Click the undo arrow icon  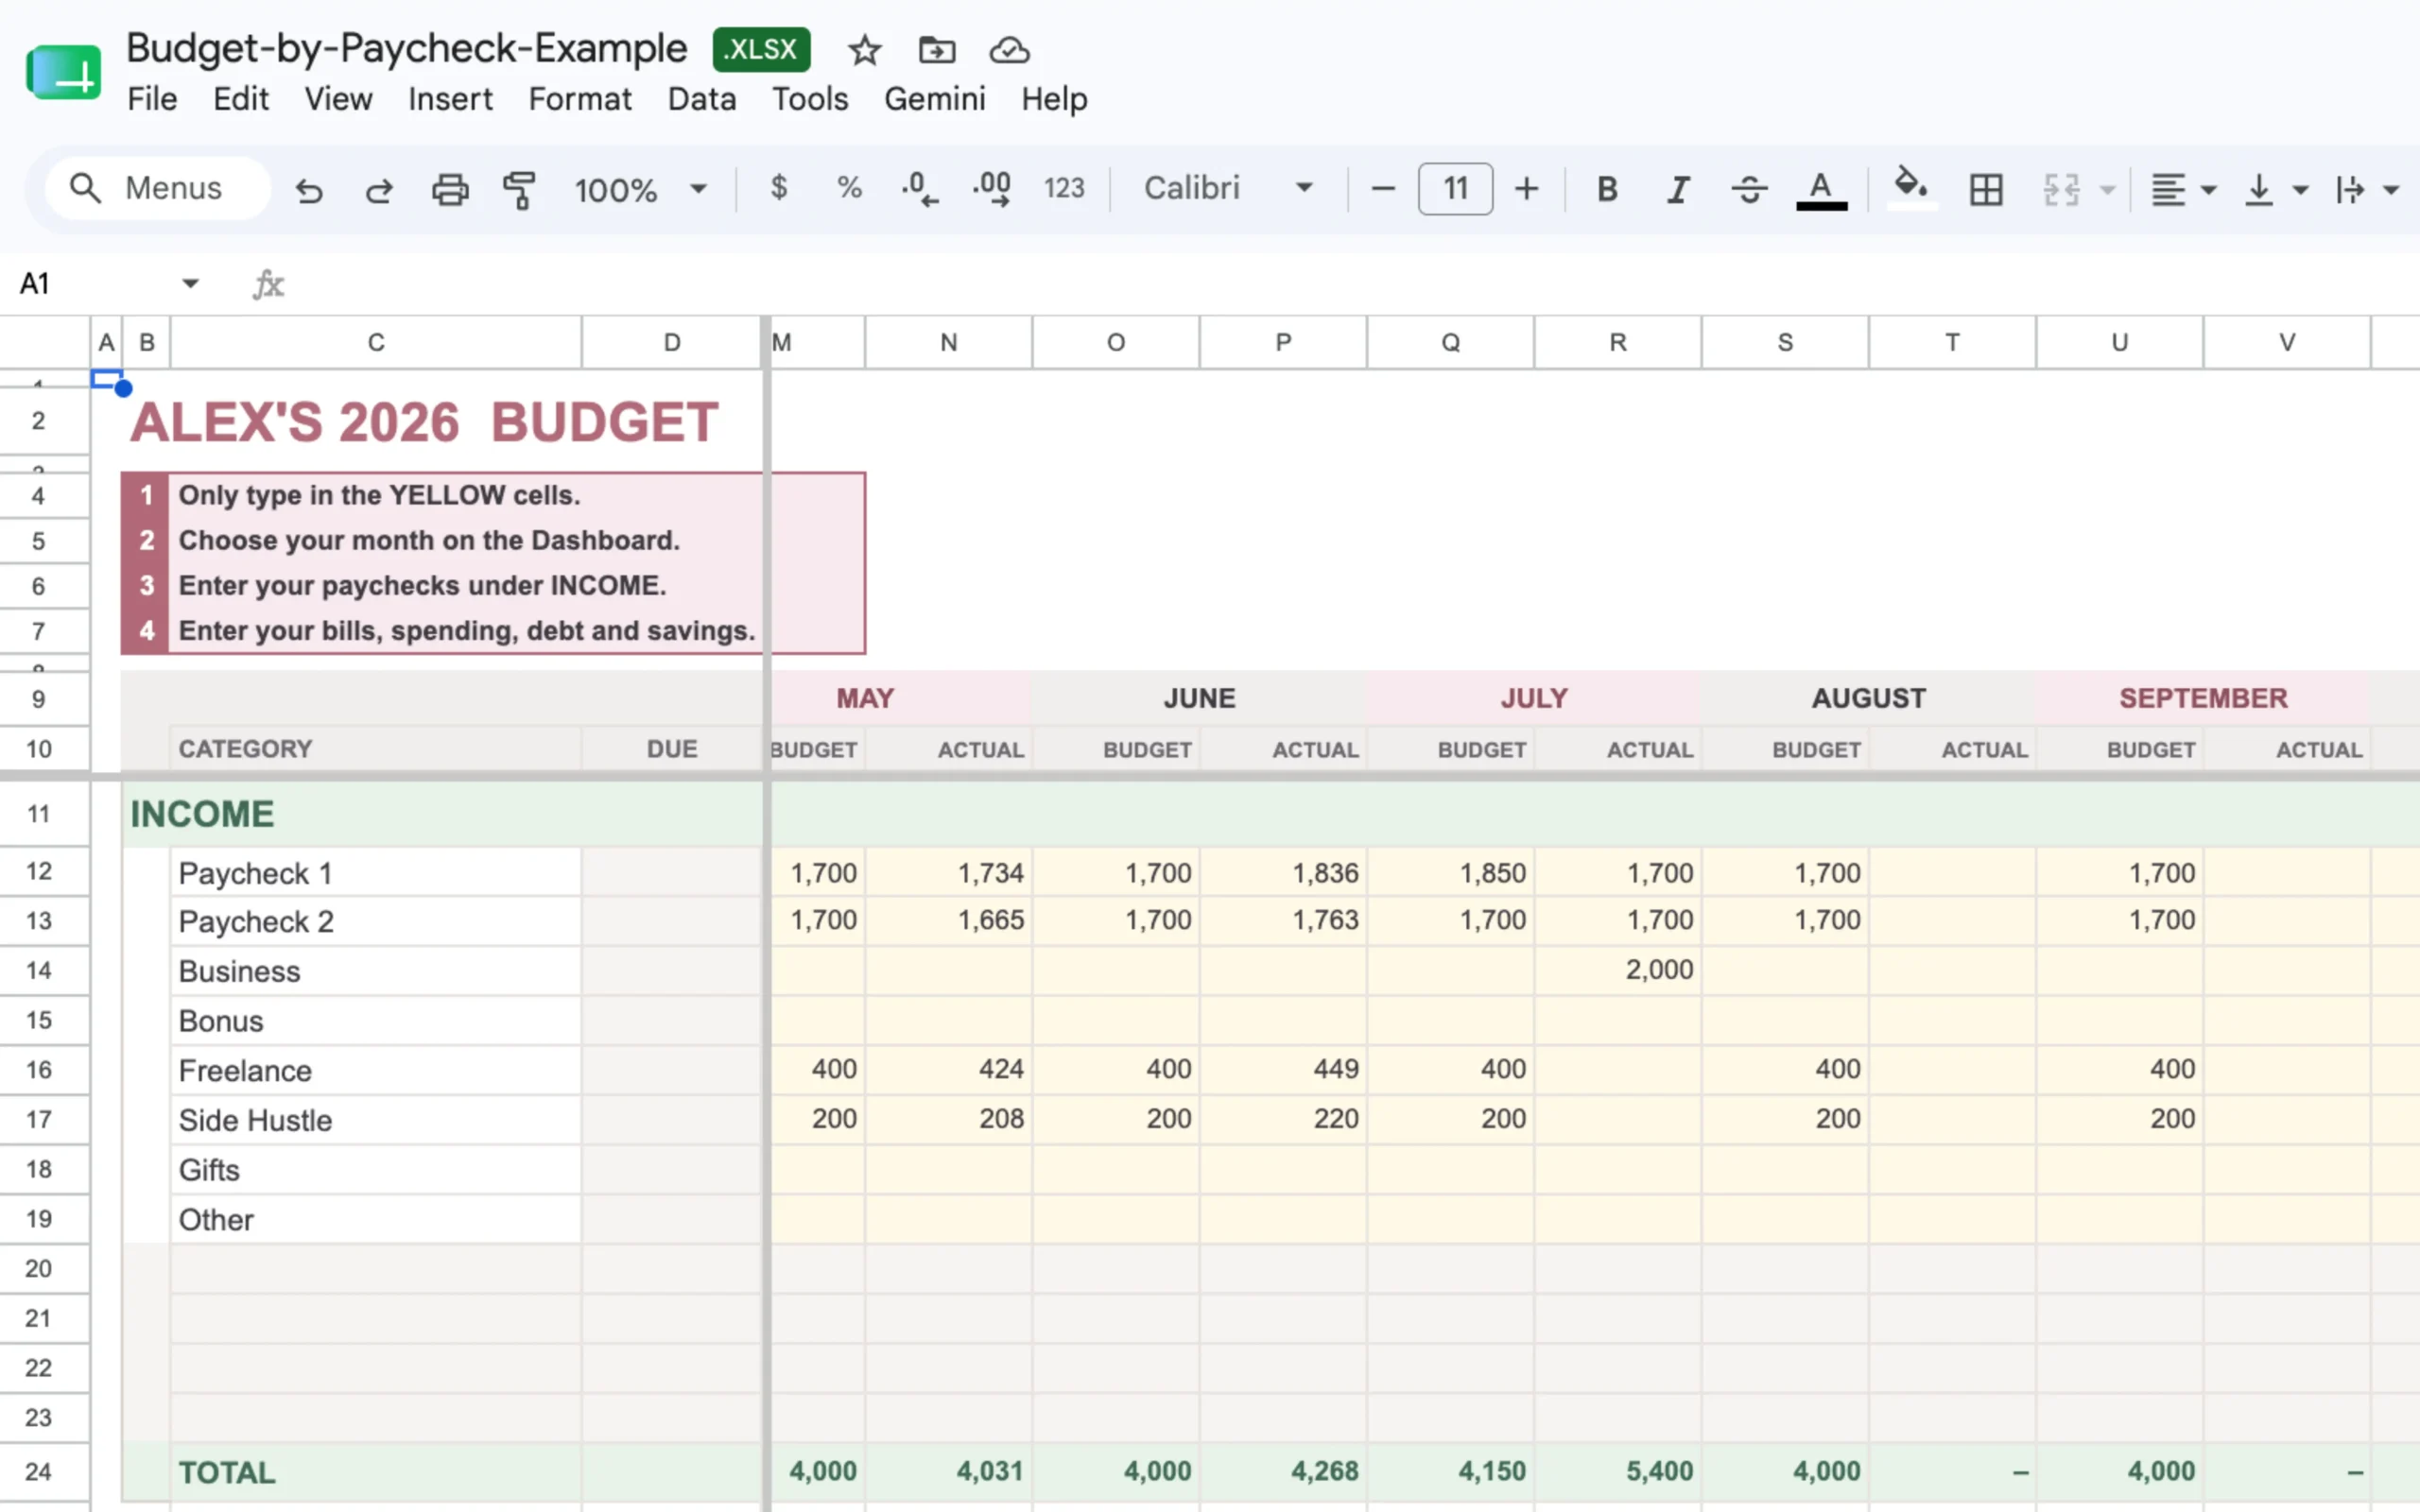tap(309, 189)
